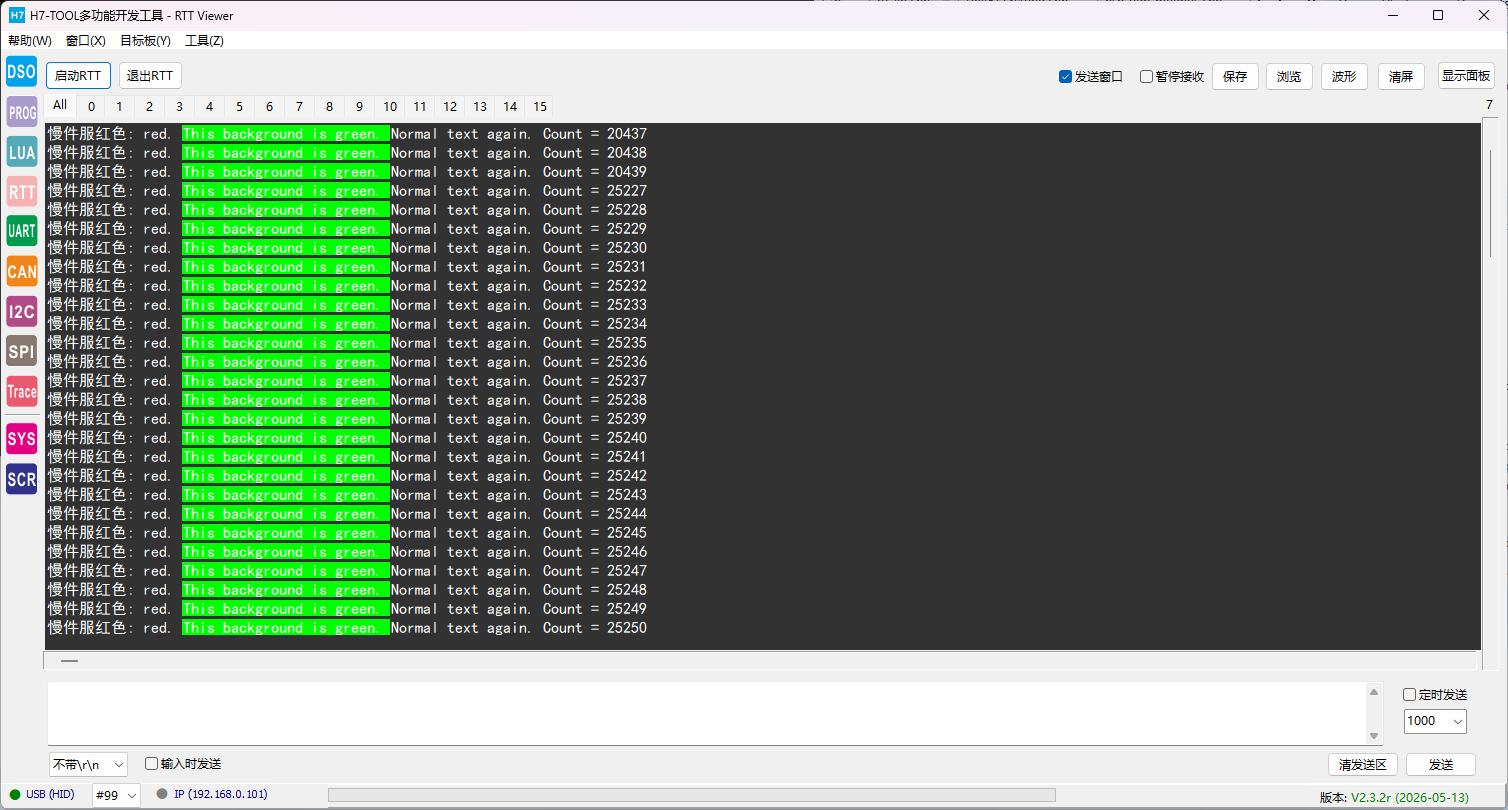
Task: Switch to channel tab 10
Action: (x=390, y=107)
